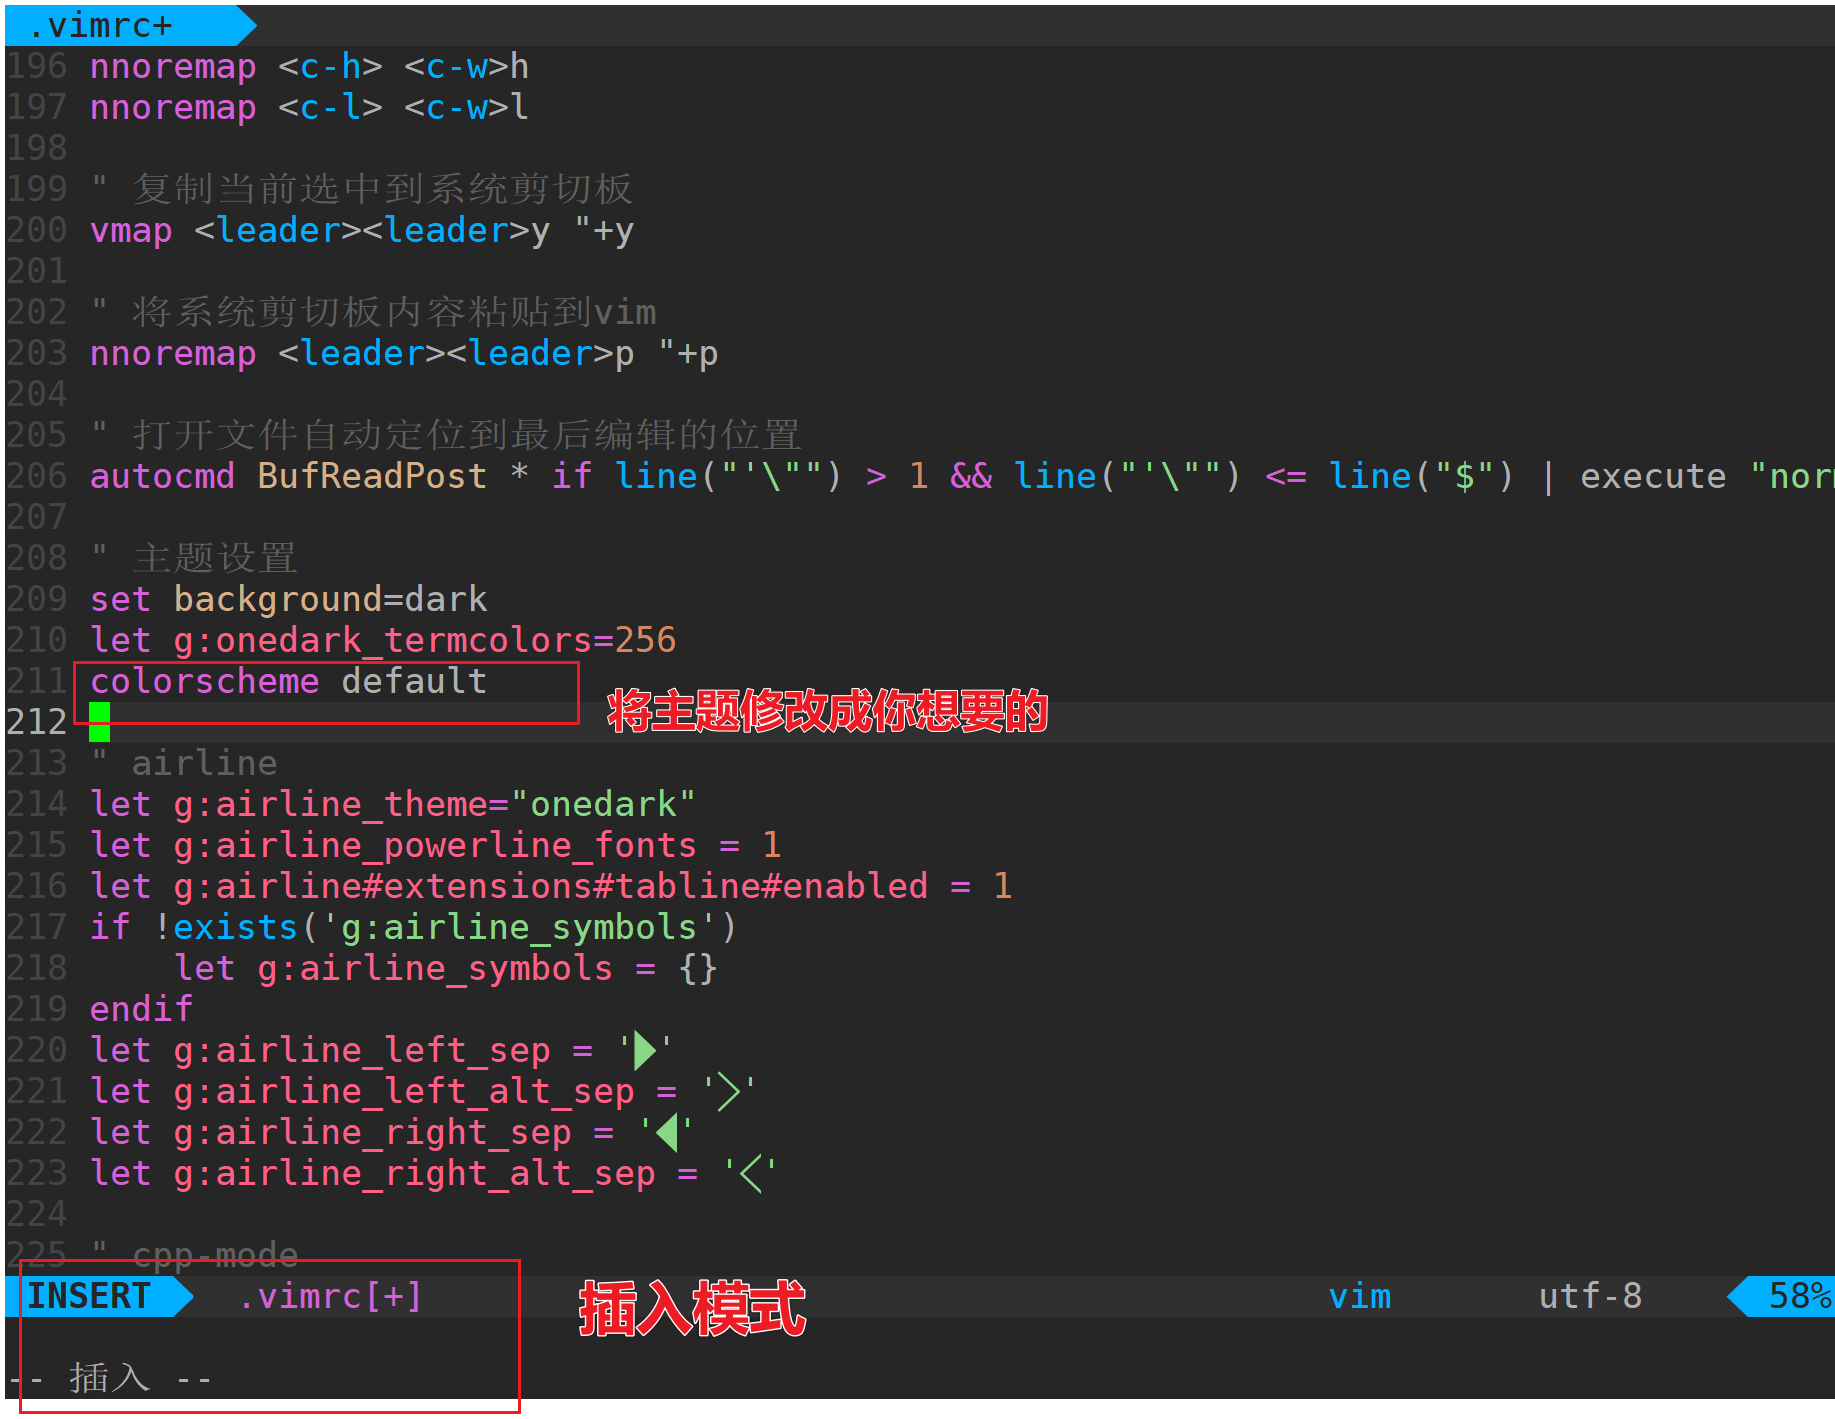Click the hollow right chevron separator on line 221
This screenshot has width=1835, height=1419.
point(729,1091)
